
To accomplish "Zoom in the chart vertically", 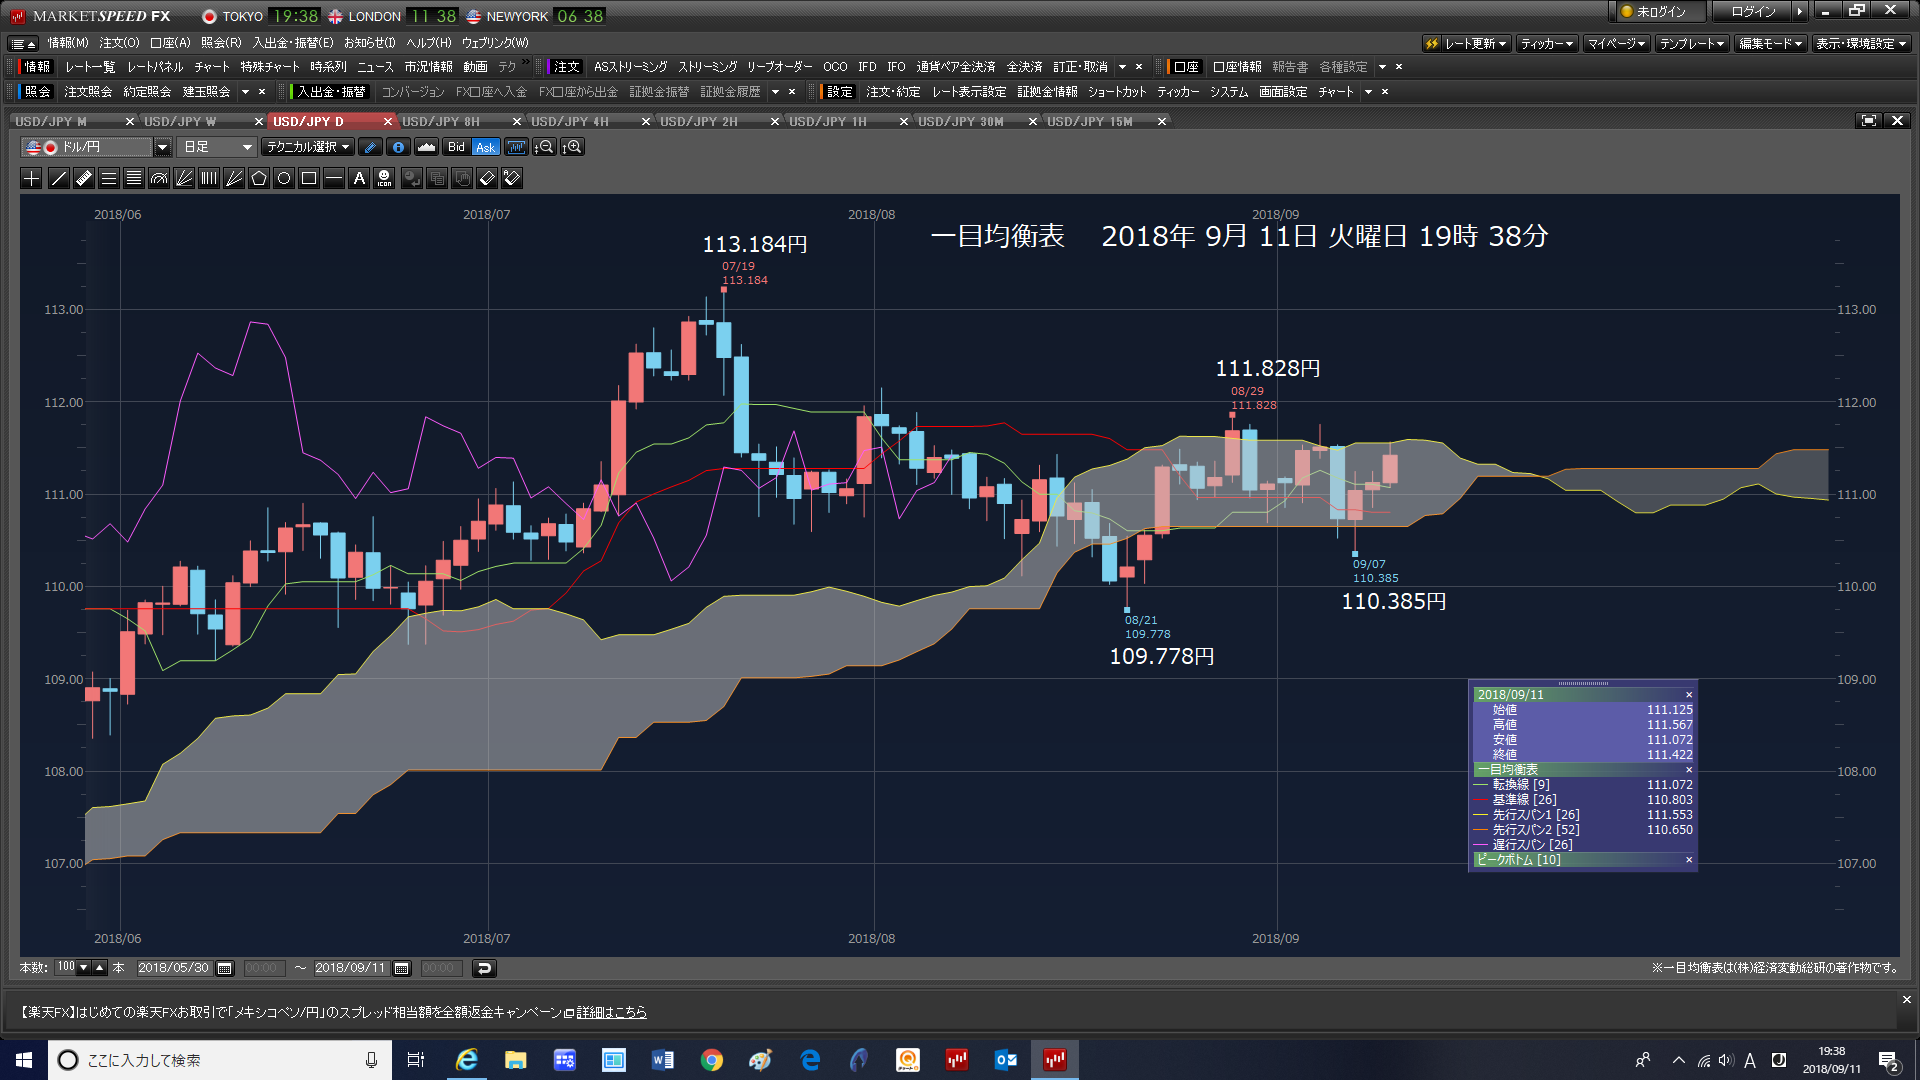I will point(573,147).
